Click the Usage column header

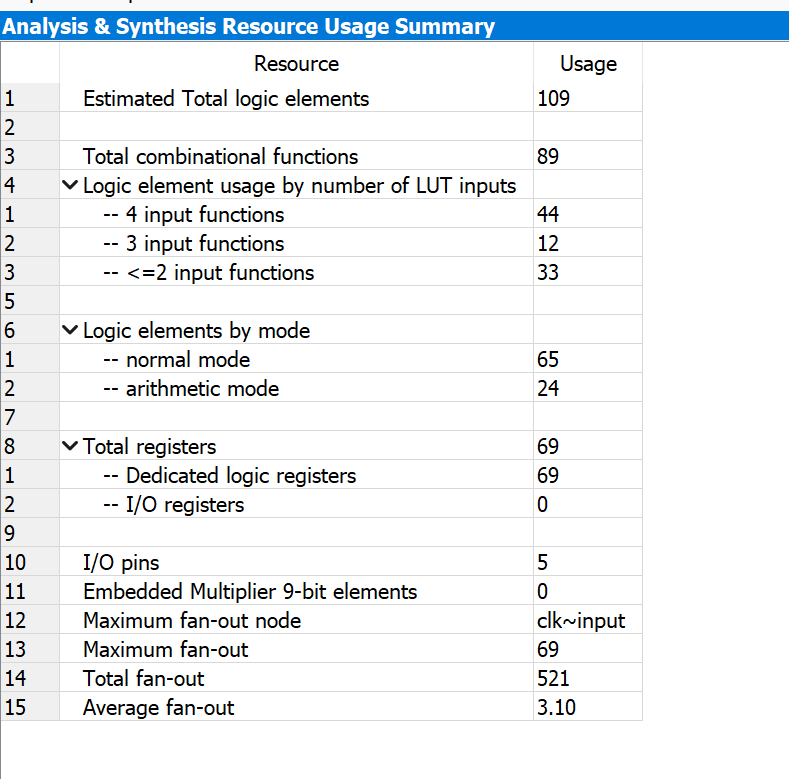click(588, 63)
